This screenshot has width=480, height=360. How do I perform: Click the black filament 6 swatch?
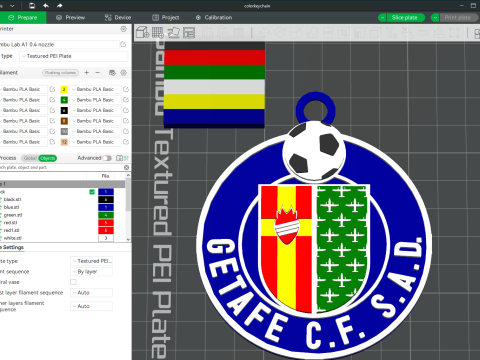[64, 110]
